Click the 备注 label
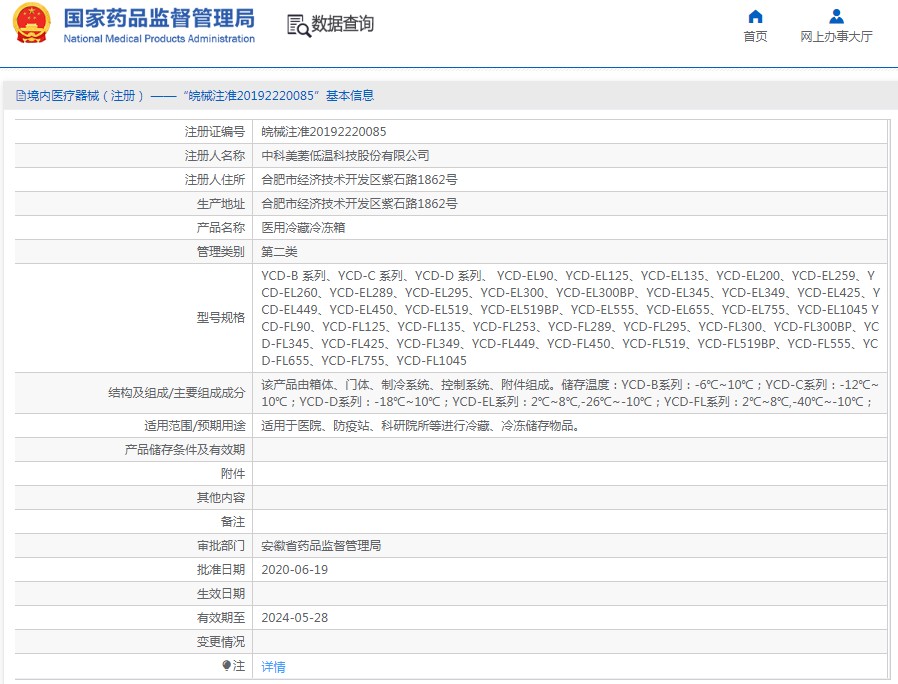The width and height of the screenshot is (898, 684). [233, 522]
